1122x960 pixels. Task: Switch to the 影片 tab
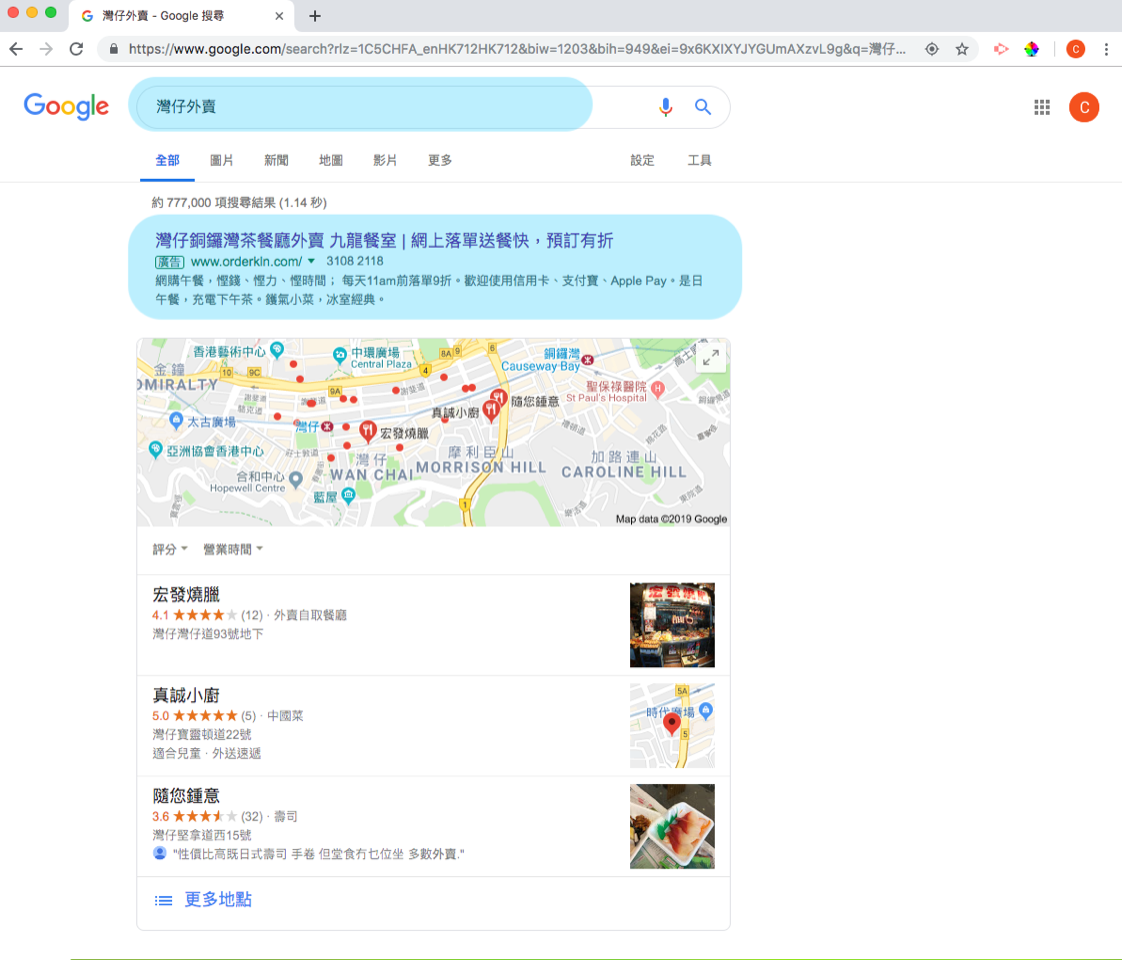pos(385,160)
